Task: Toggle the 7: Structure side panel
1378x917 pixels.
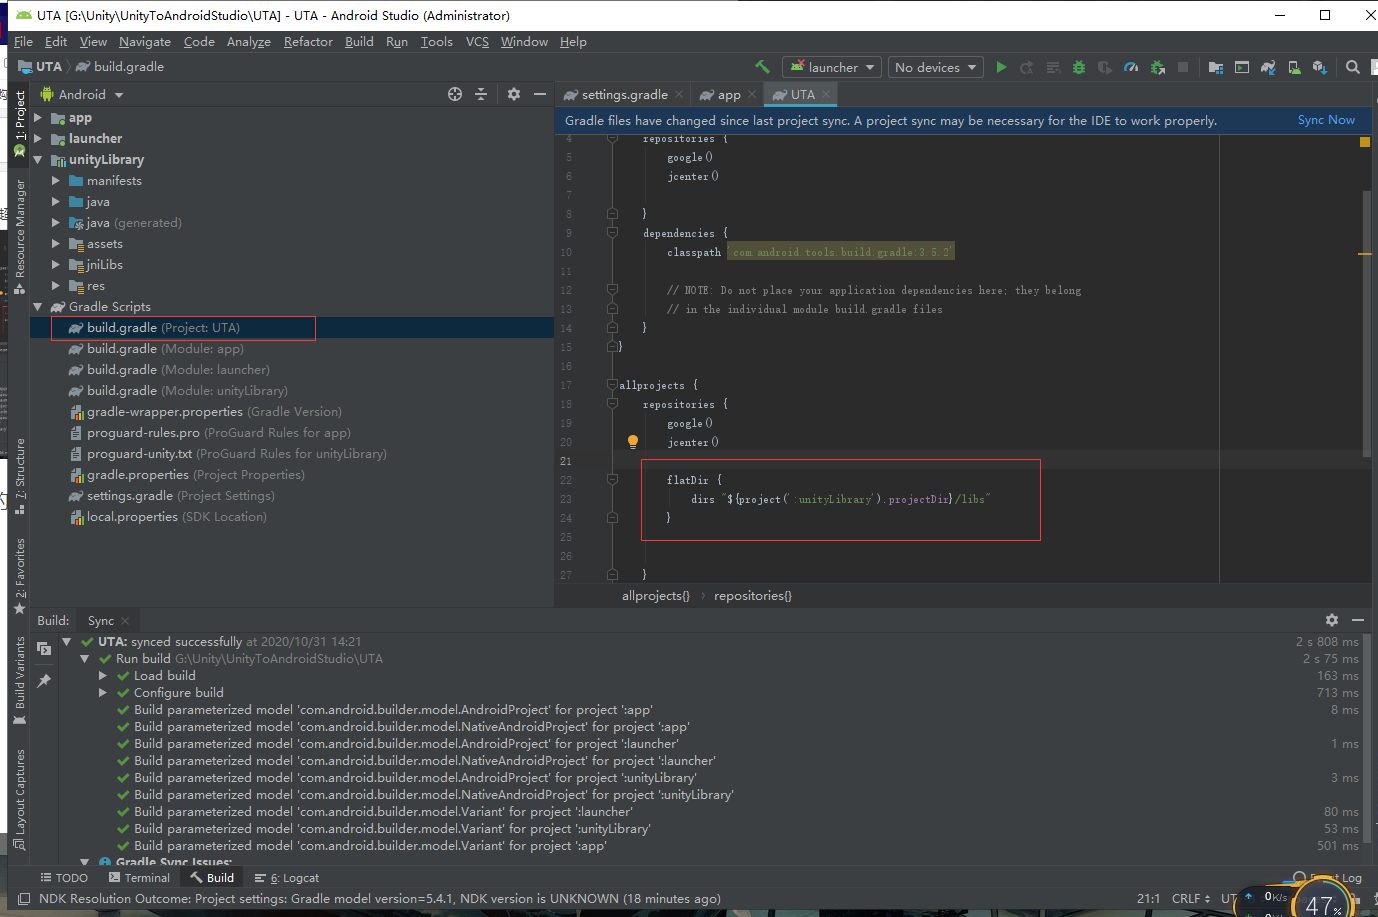Action: pyautogui.click(x=20, y=476)
